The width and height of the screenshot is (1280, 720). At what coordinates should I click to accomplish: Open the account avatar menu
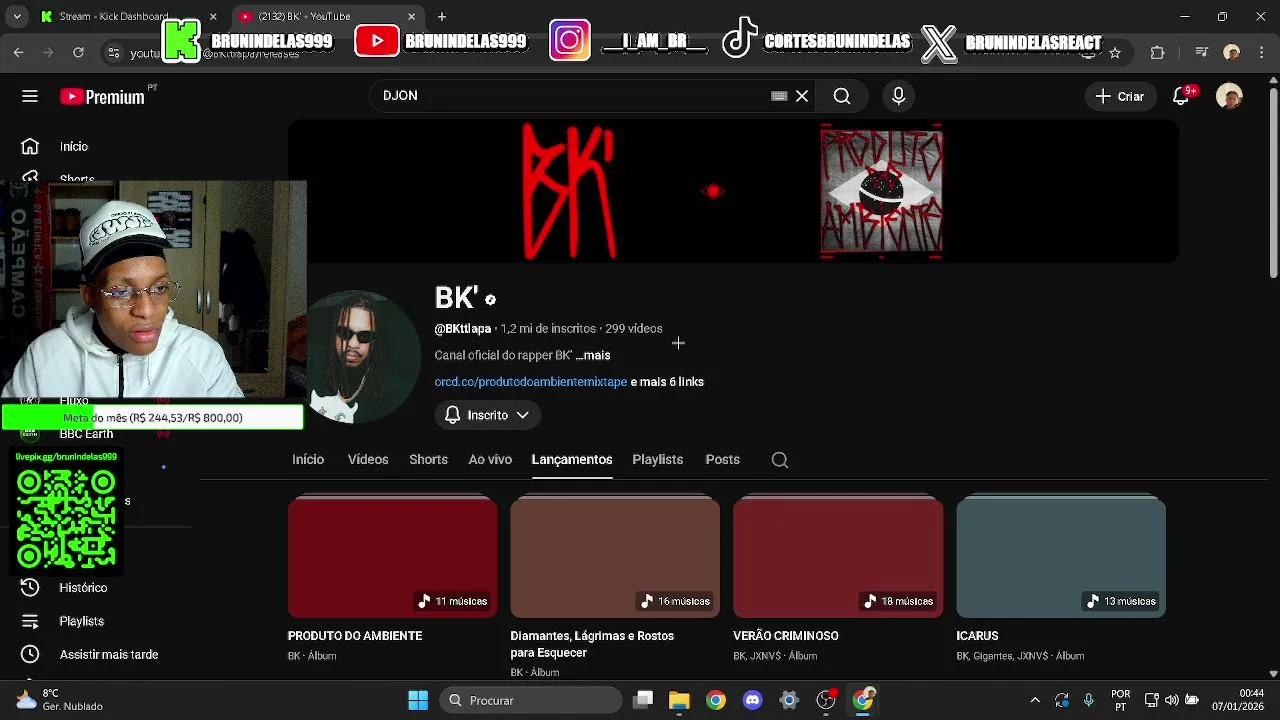coord(1229,96)
